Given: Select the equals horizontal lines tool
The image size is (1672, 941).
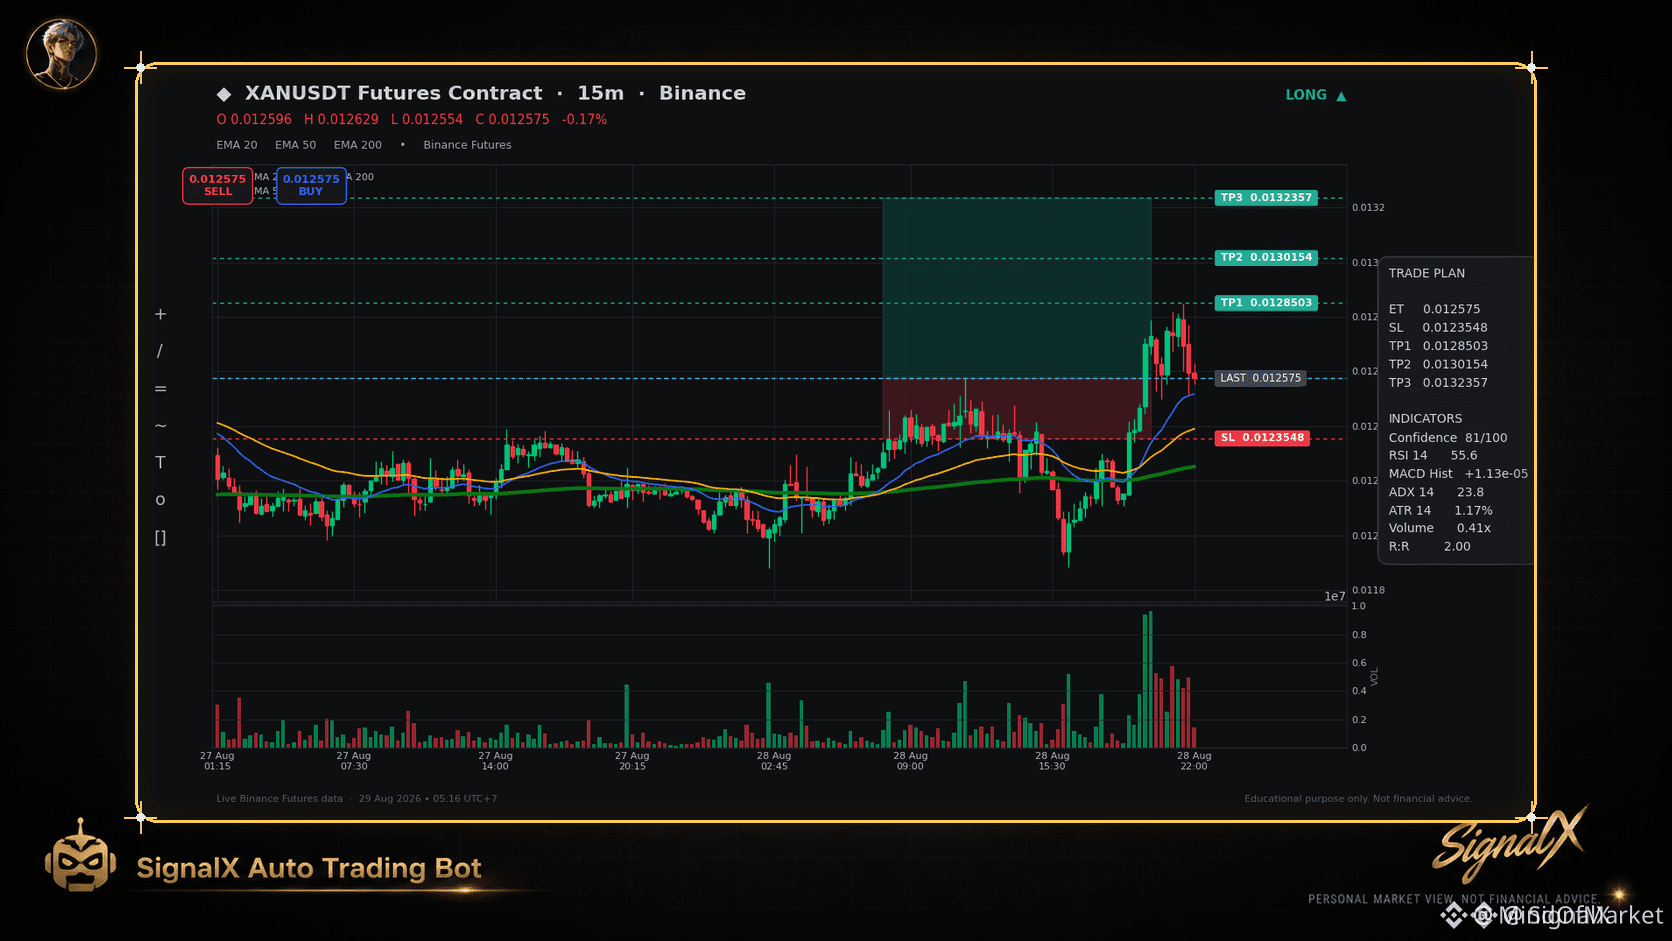Looking at the screenshot, I should (160, 389).
